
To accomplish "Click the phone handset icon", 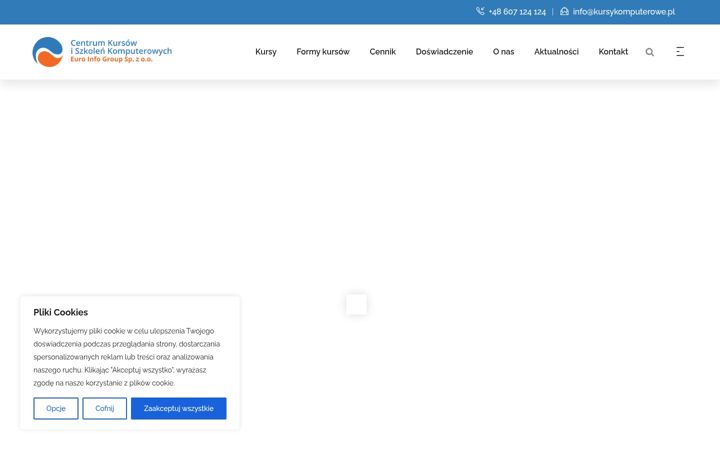I will [x=480, y=11].
